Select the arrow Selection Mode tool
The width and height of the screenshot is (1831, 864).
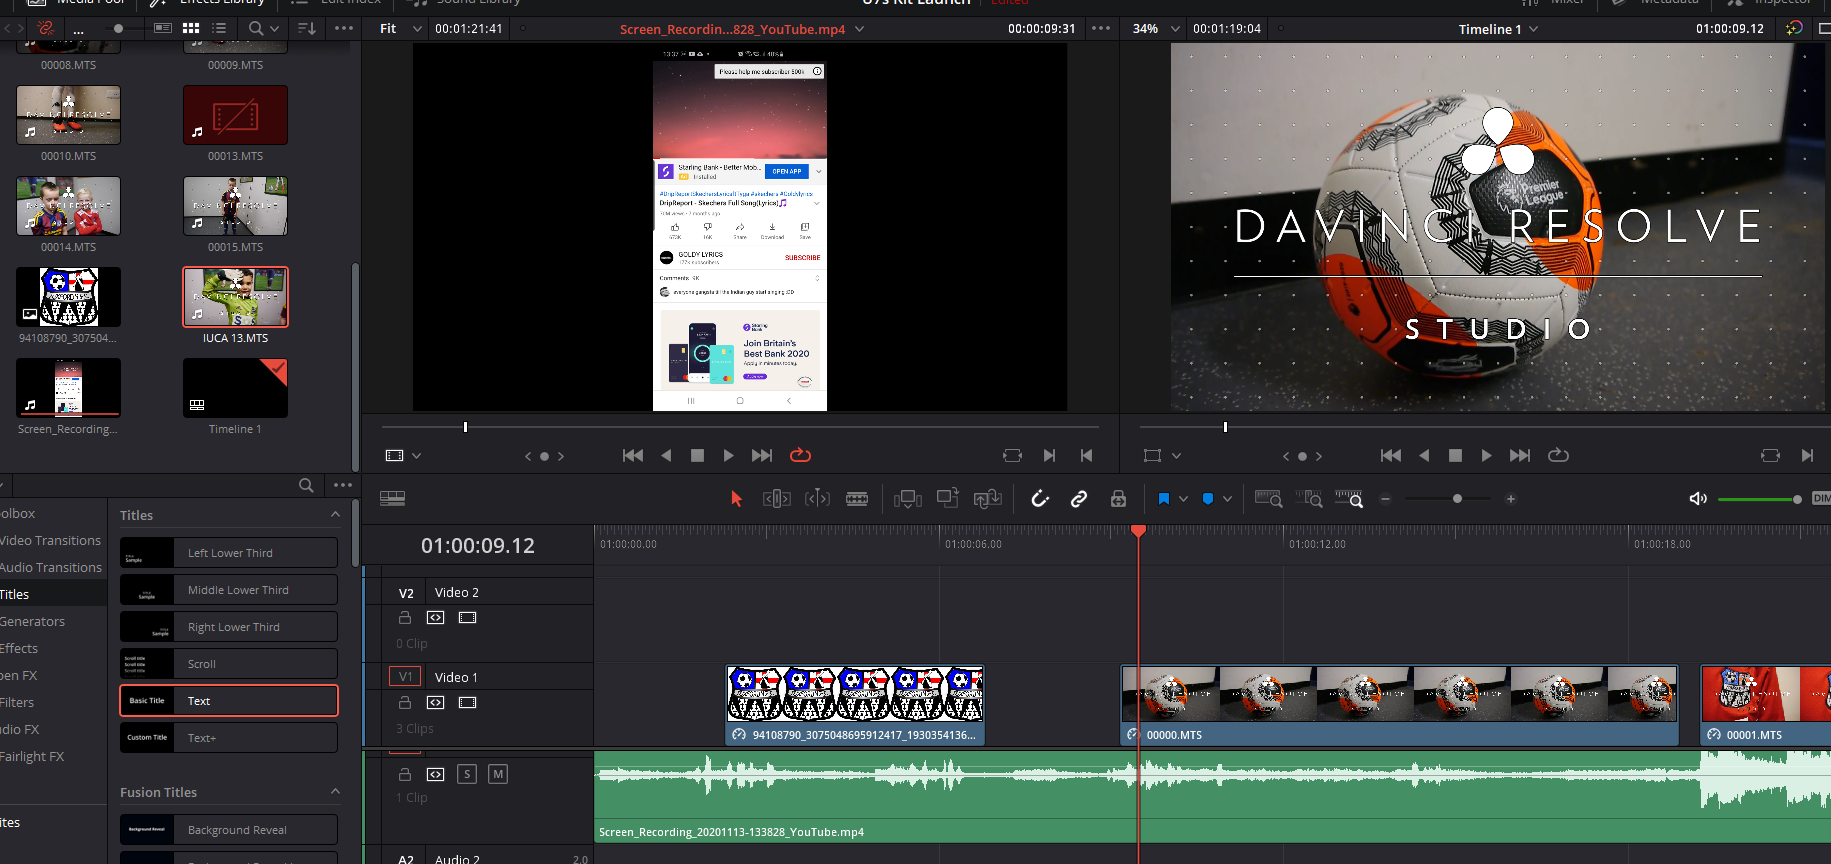tap(737, 499)
